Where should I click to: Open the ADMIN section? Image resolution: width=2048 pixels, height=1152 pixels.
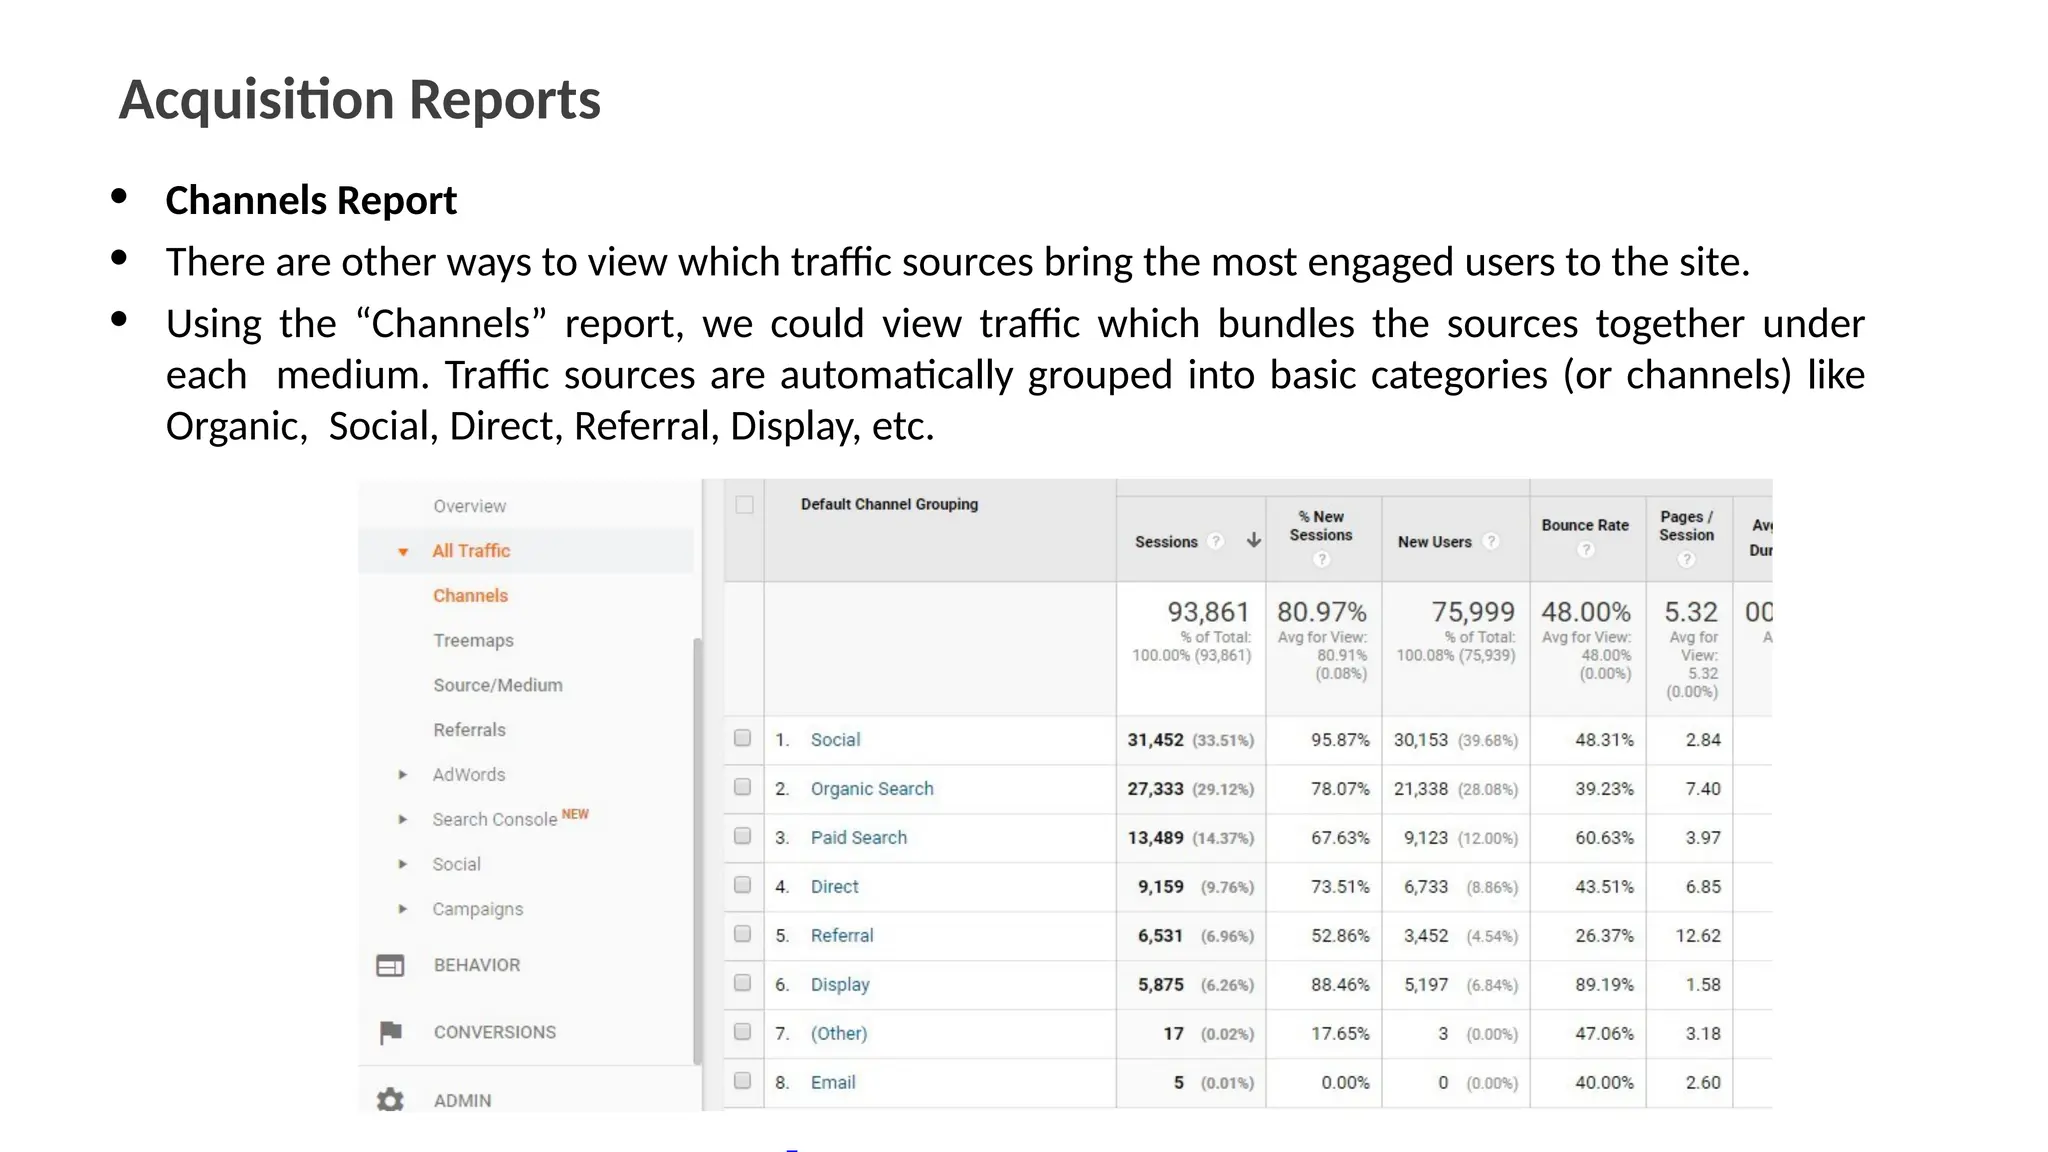coord(462,1100)
